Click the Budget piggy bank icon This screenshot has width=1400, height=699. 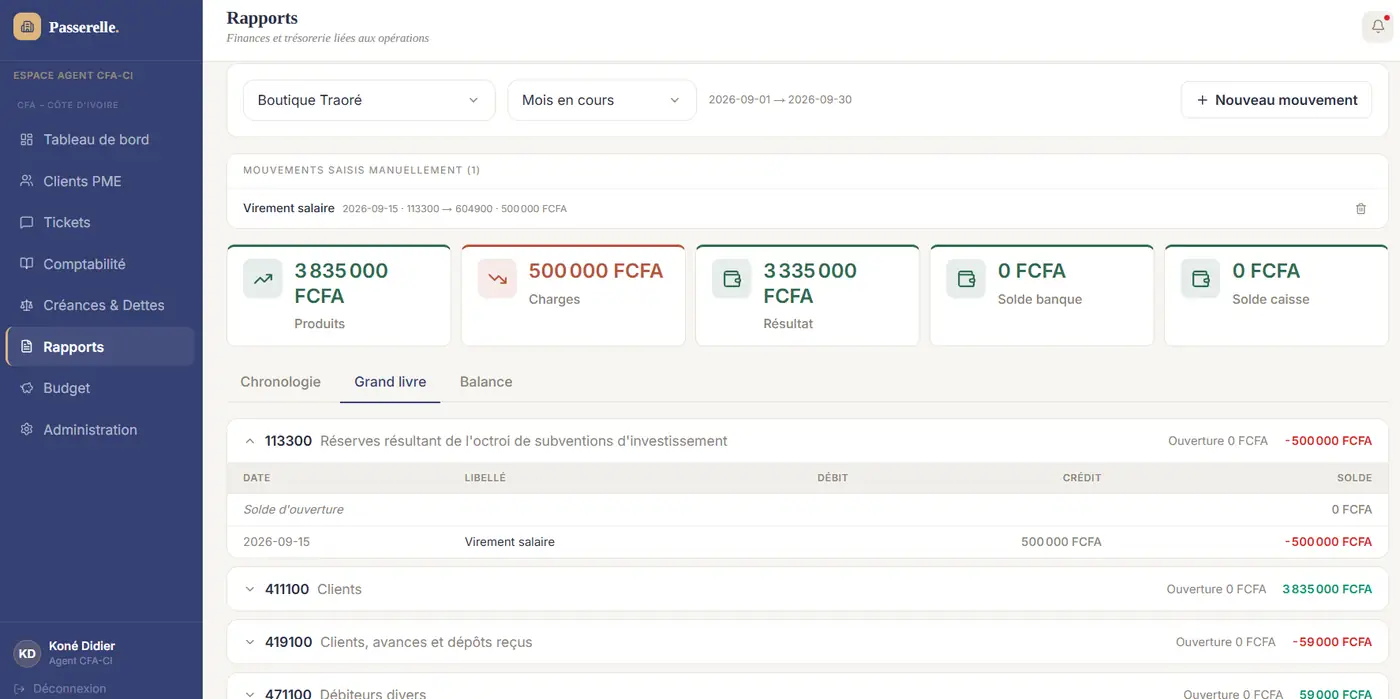[27, 388]
